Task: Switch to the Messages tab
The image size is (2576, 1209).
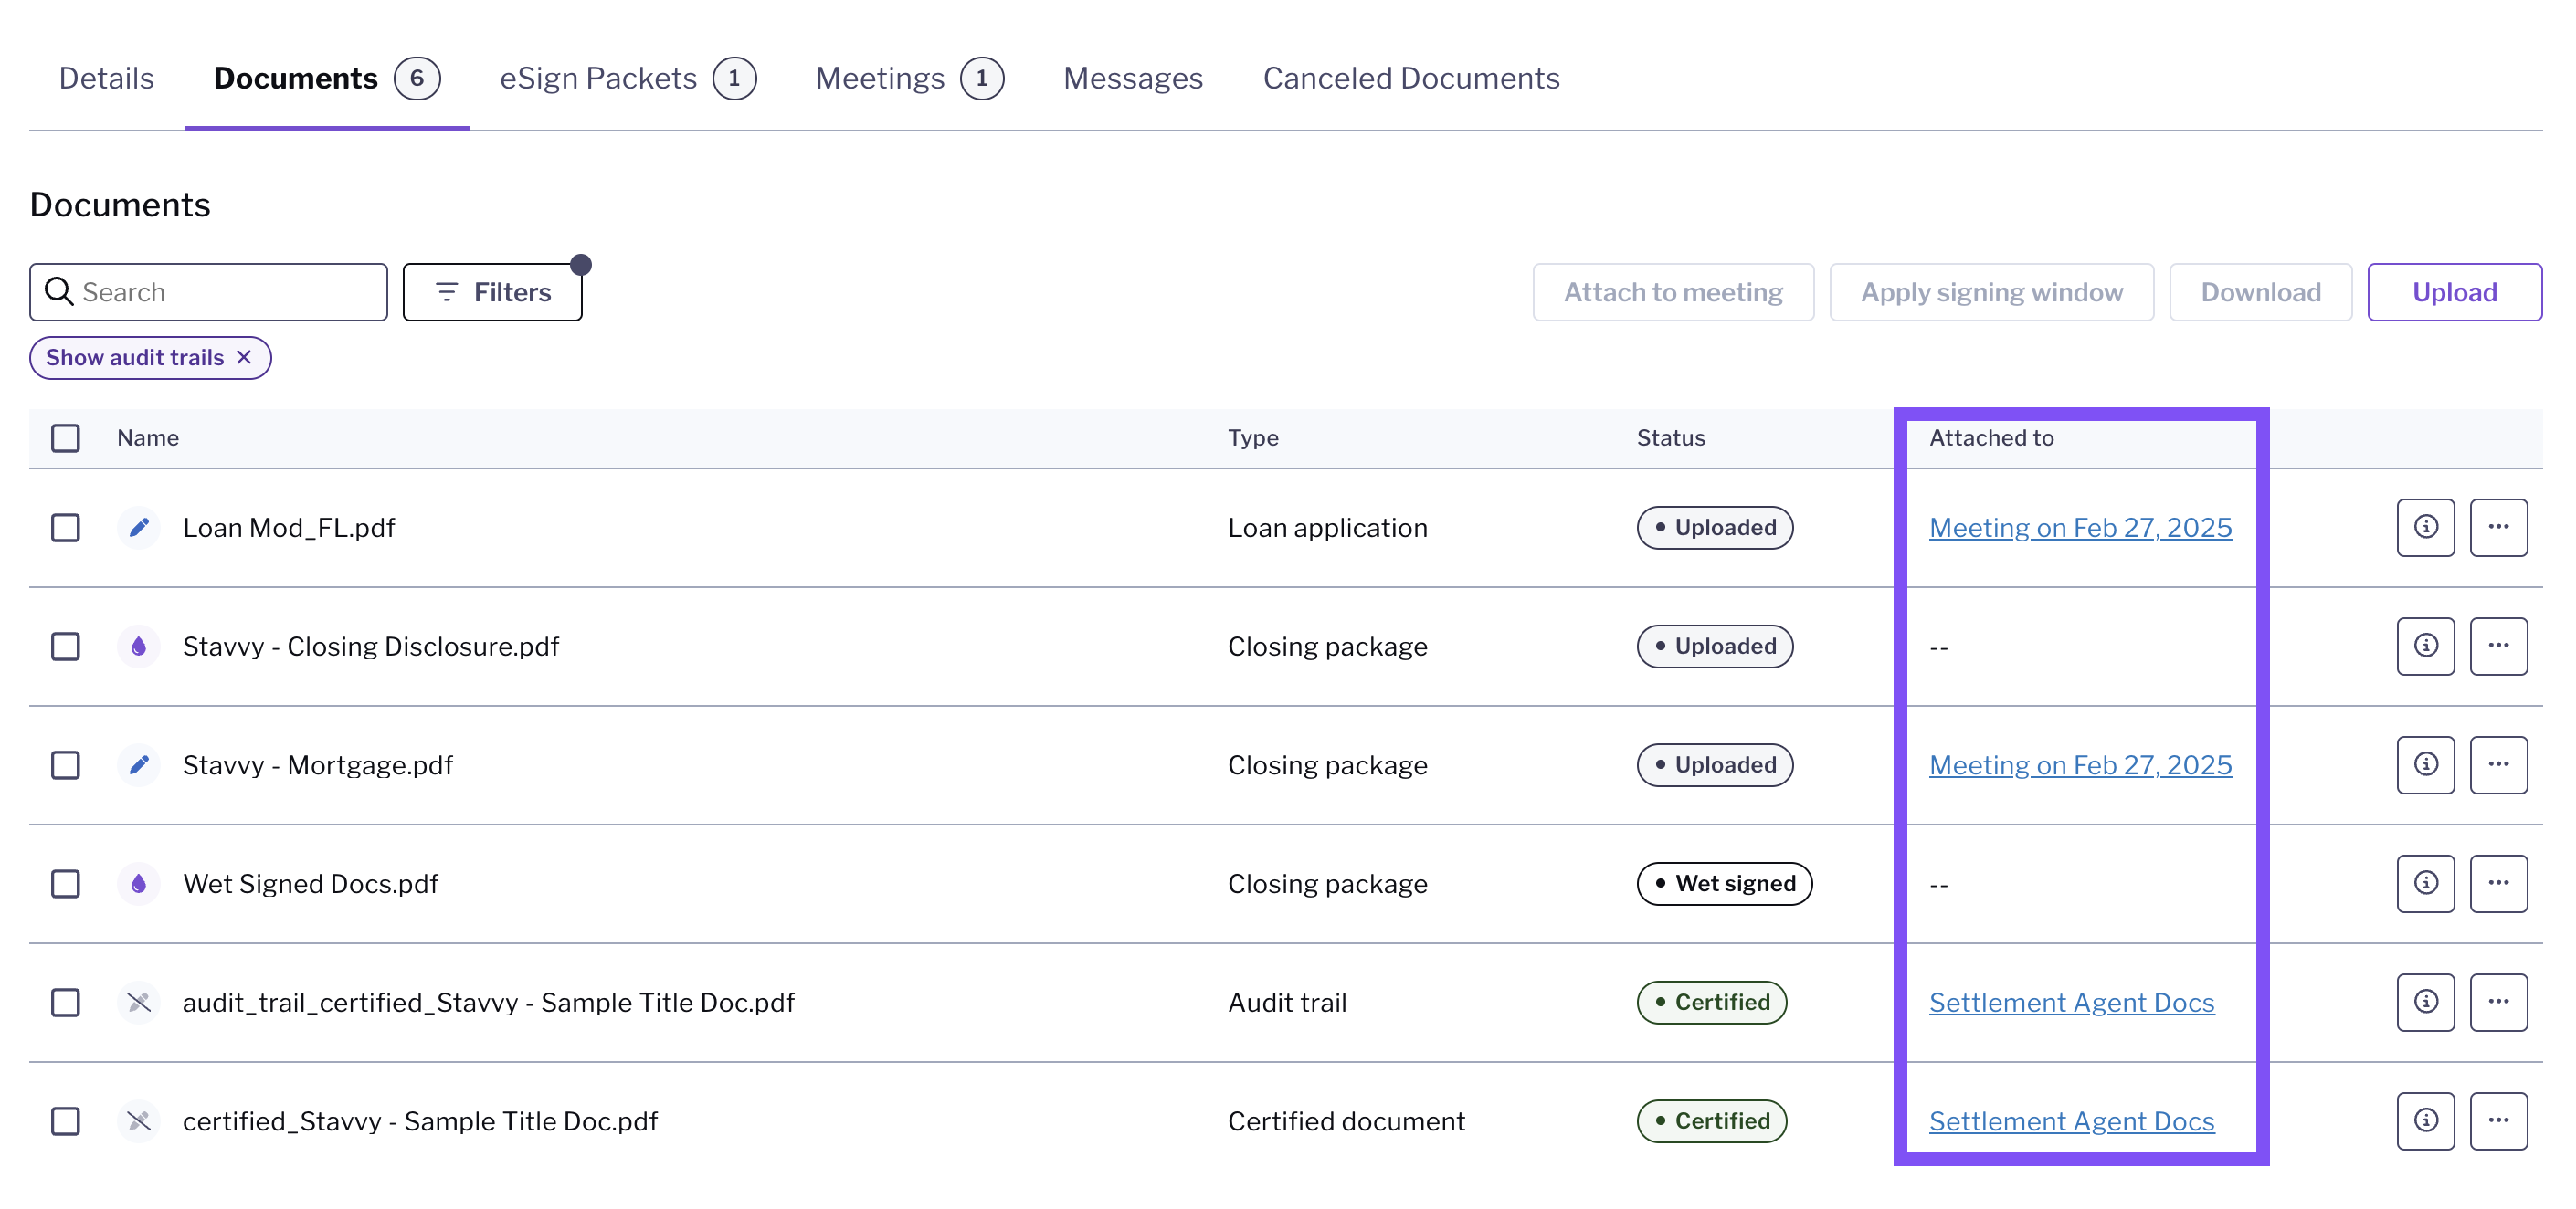Action: (x=1132, y=78)
